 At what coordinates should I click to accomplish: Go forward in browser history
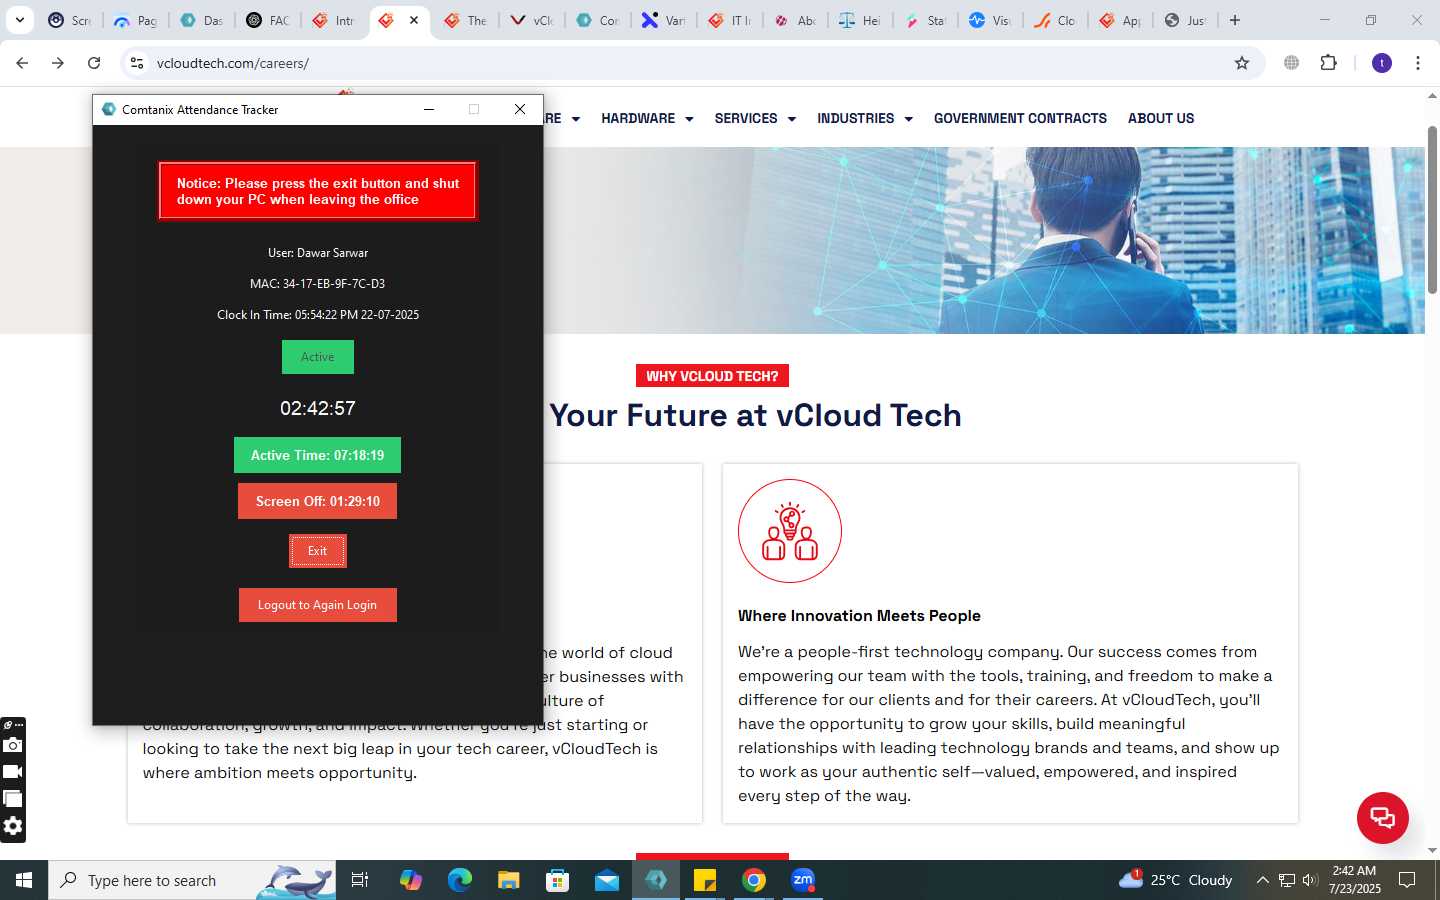click(x=58, y=63)
